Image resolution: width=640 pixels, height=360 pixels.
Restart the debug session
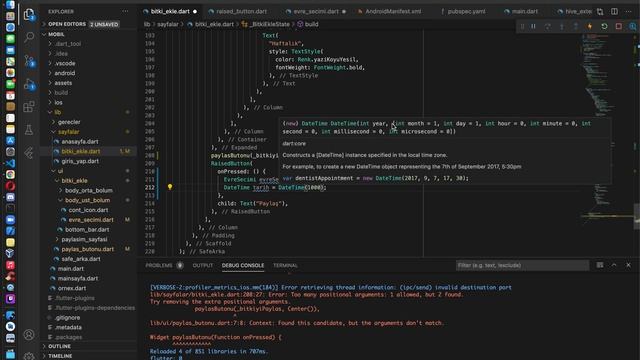tap(604, 26)
